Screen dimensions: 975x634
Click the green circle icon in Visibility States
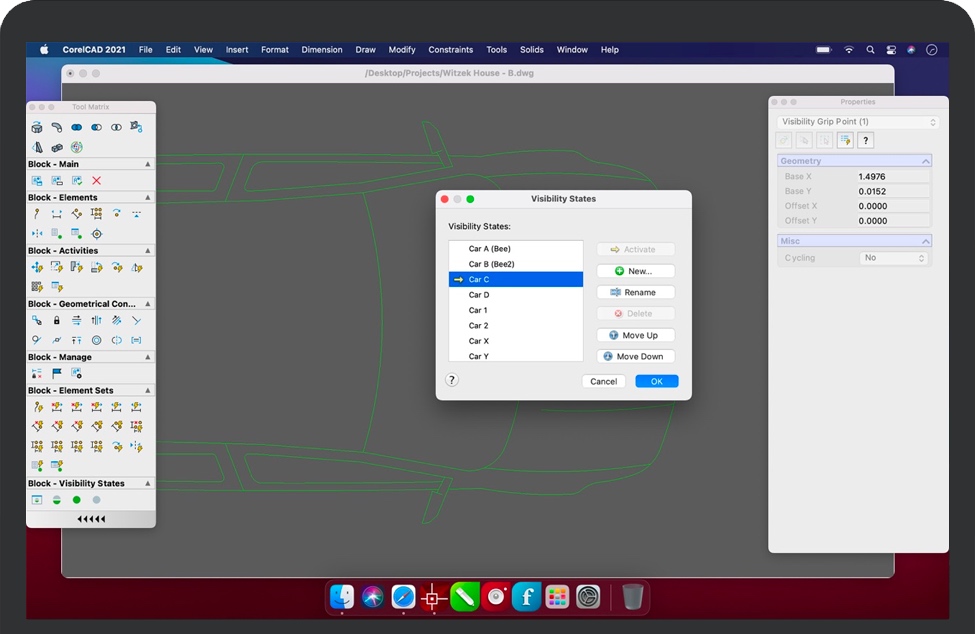76,500
